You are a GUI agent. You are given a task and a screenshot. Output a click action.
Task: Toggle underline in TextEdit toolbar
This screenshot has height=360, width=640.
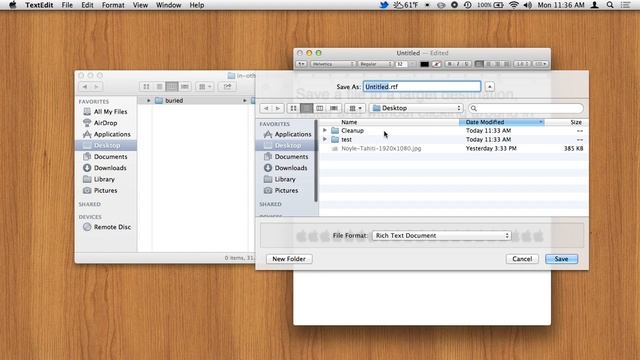click(x=467, y=64)
